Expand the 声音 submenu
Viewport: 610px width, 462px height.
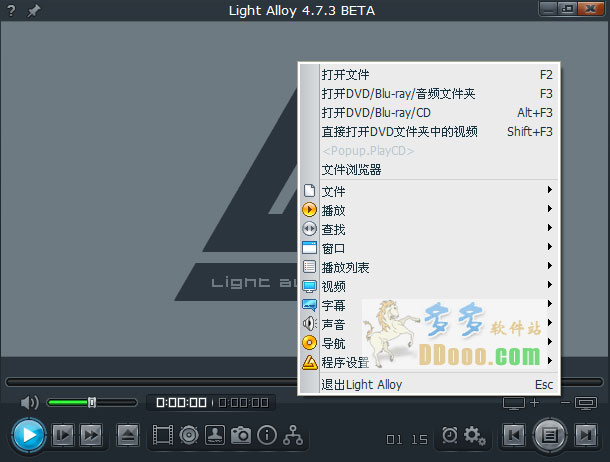coord(429,324)
